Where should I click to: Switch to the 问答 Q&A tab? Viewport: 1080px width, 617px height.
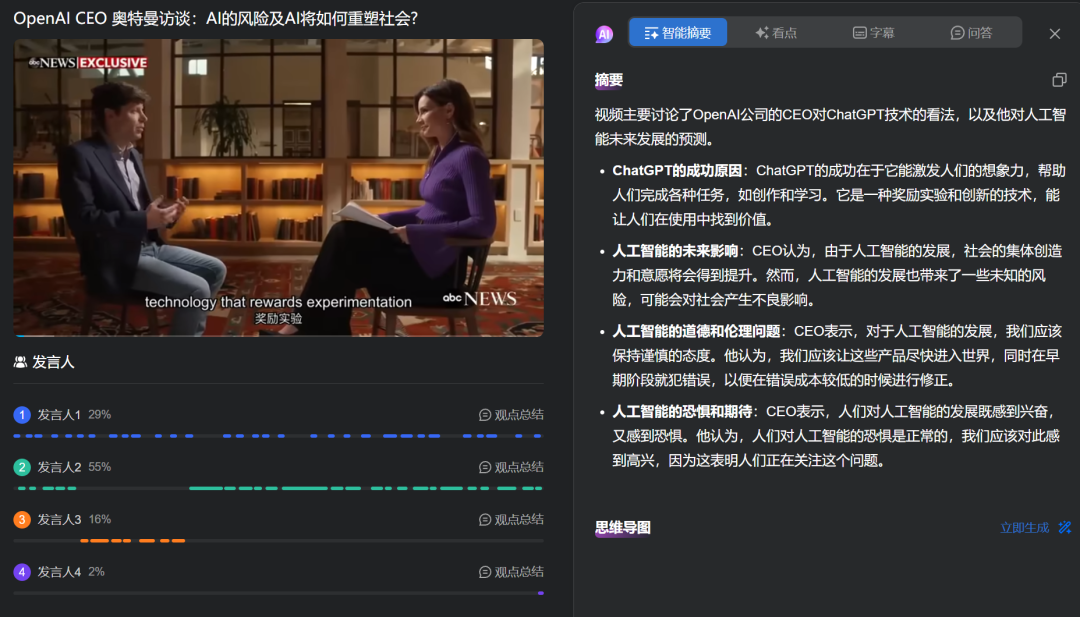[971, 32]
